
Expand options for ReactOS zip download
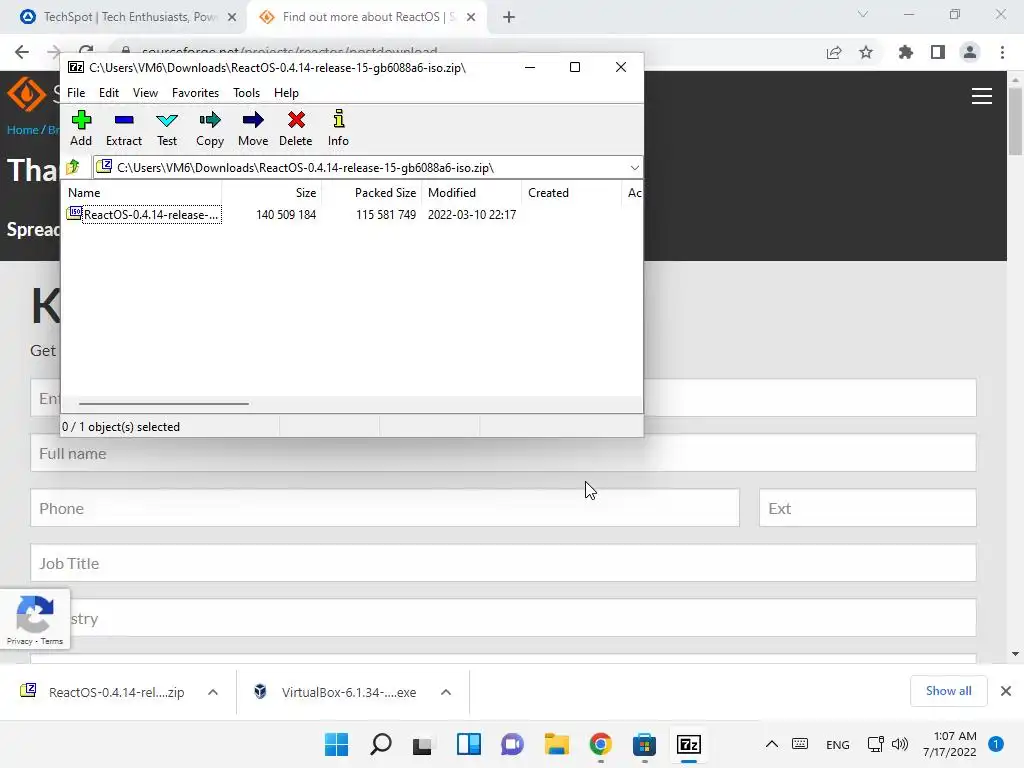point(213,692)
